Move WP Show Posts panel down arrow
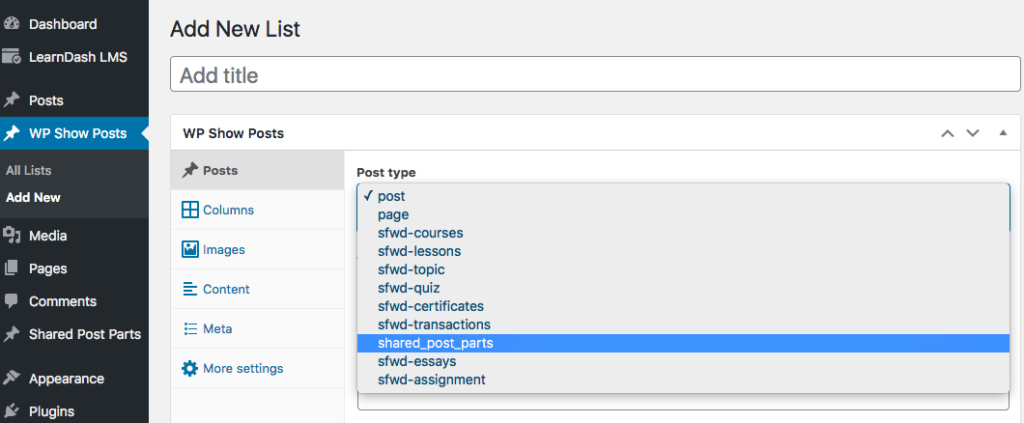 coord(972,133)
